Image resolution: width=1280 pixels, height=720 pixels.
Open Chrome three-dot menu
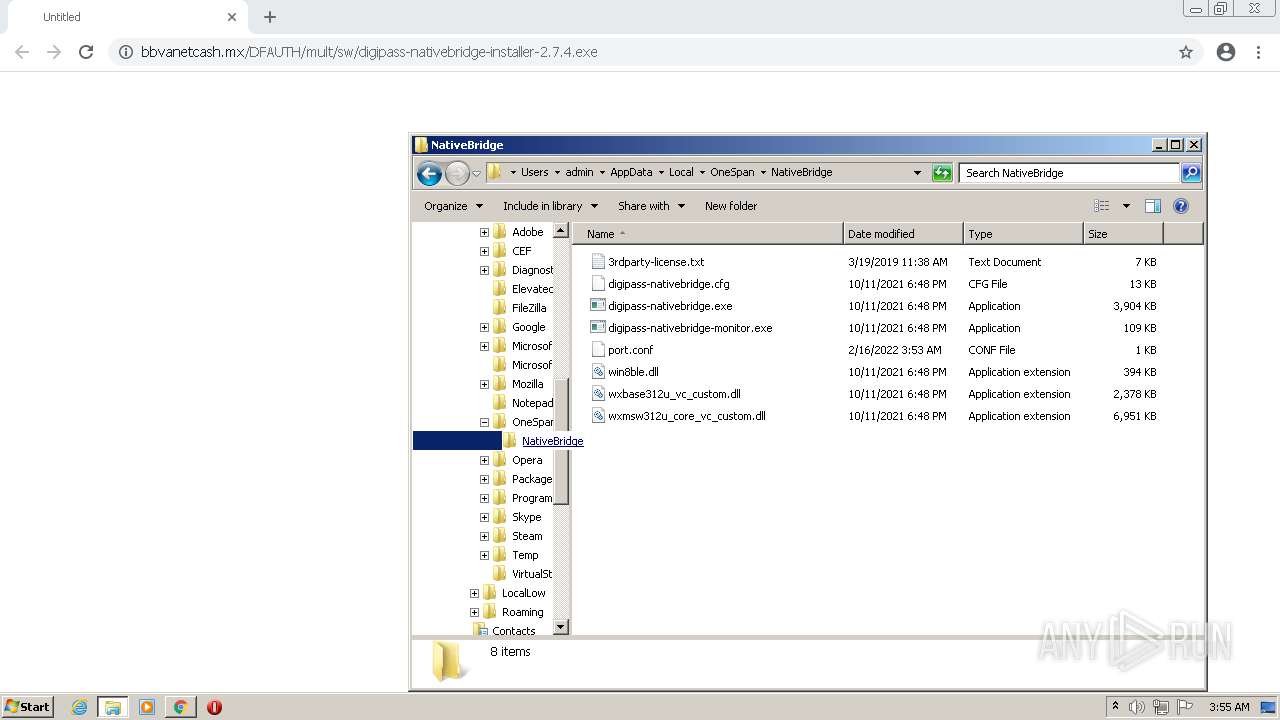(1258, 52)
